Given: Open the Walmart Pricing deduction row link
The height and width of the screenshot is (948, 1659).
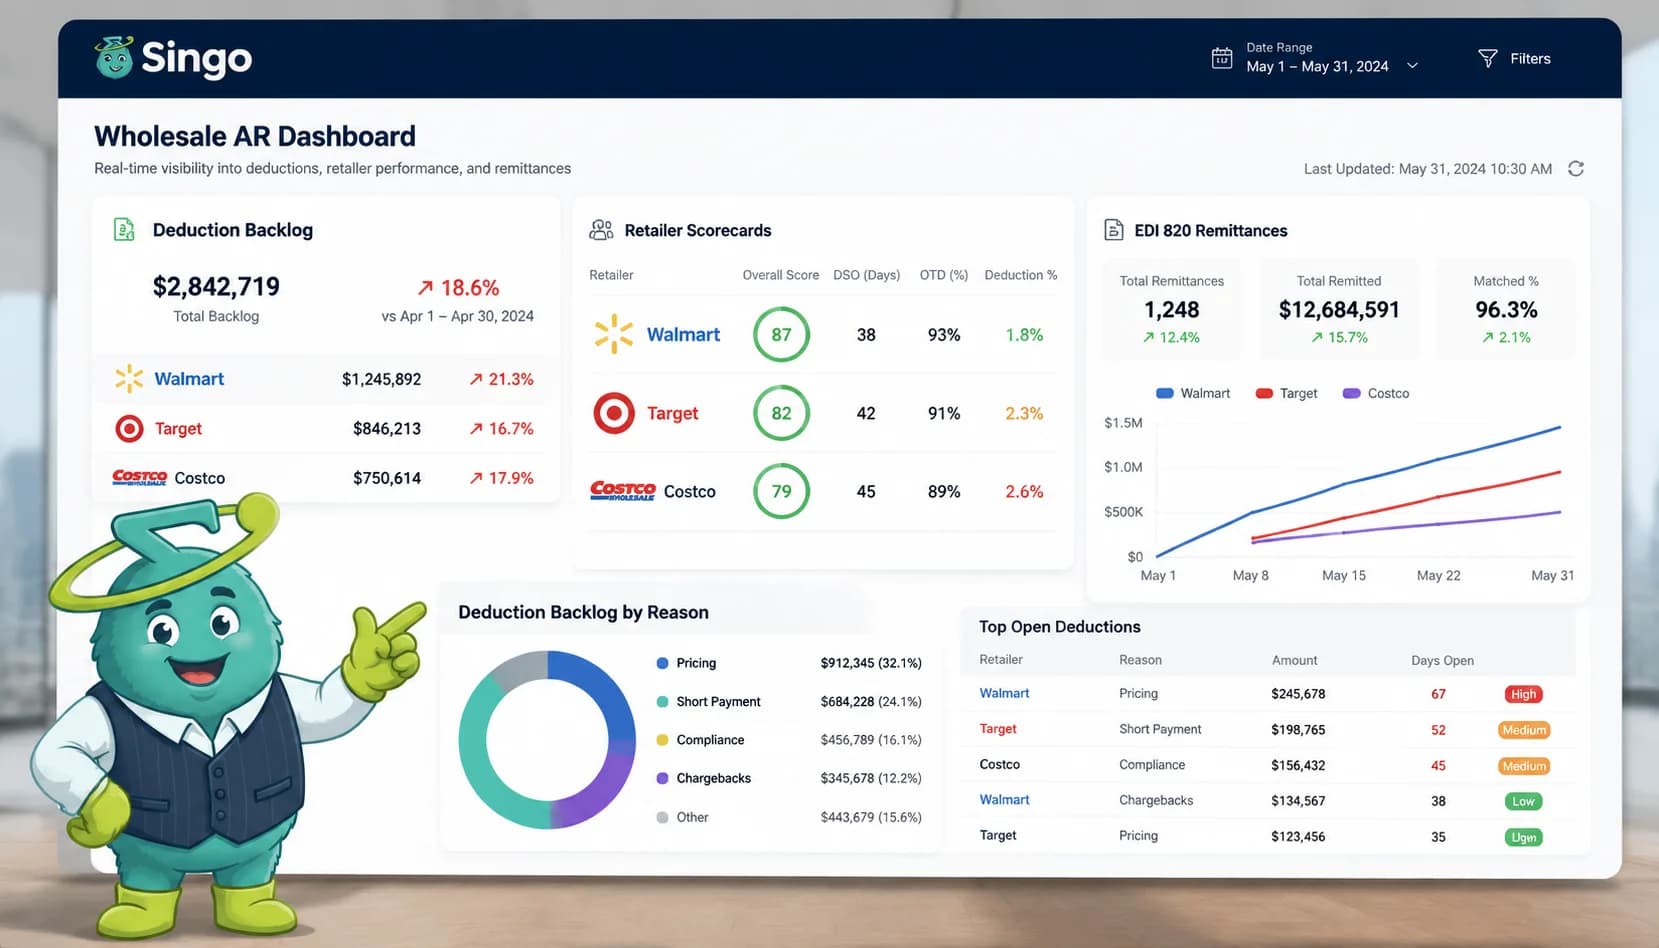Looking at the screenshot, I should (x=1004, y=693).
